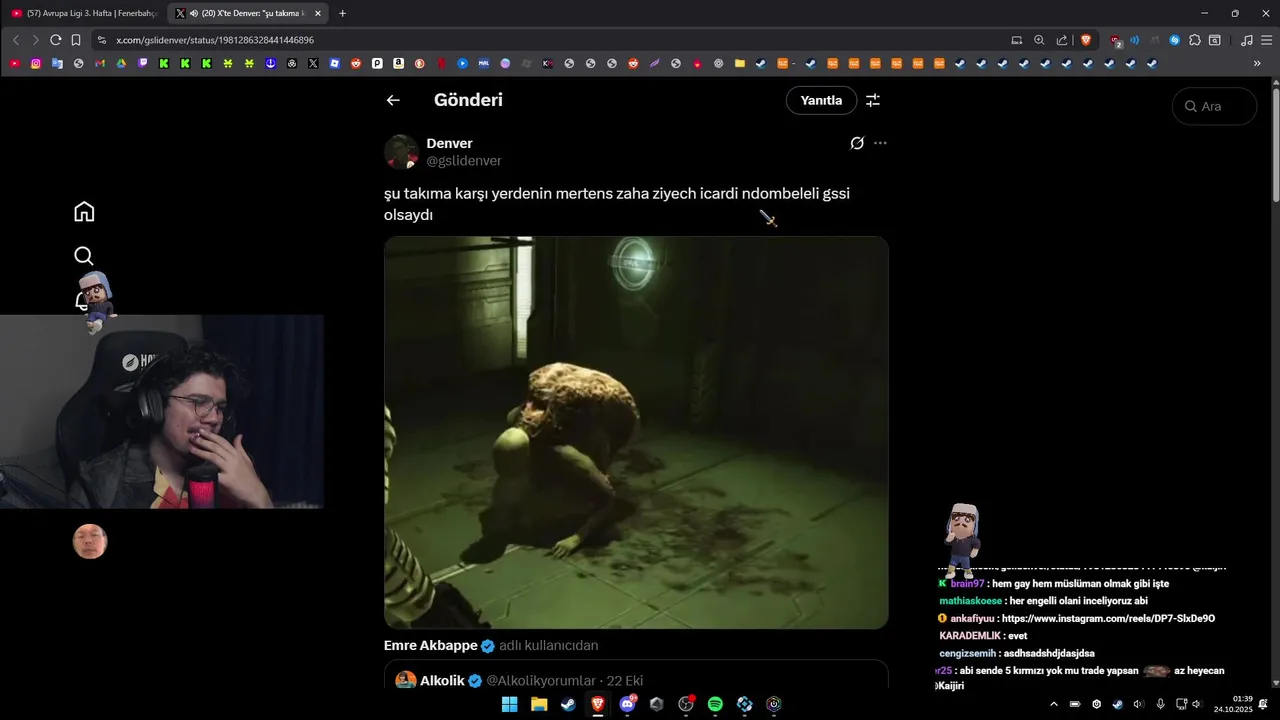
Task: Open the X Home sidebar icon
Action: (x=84, y=211)
